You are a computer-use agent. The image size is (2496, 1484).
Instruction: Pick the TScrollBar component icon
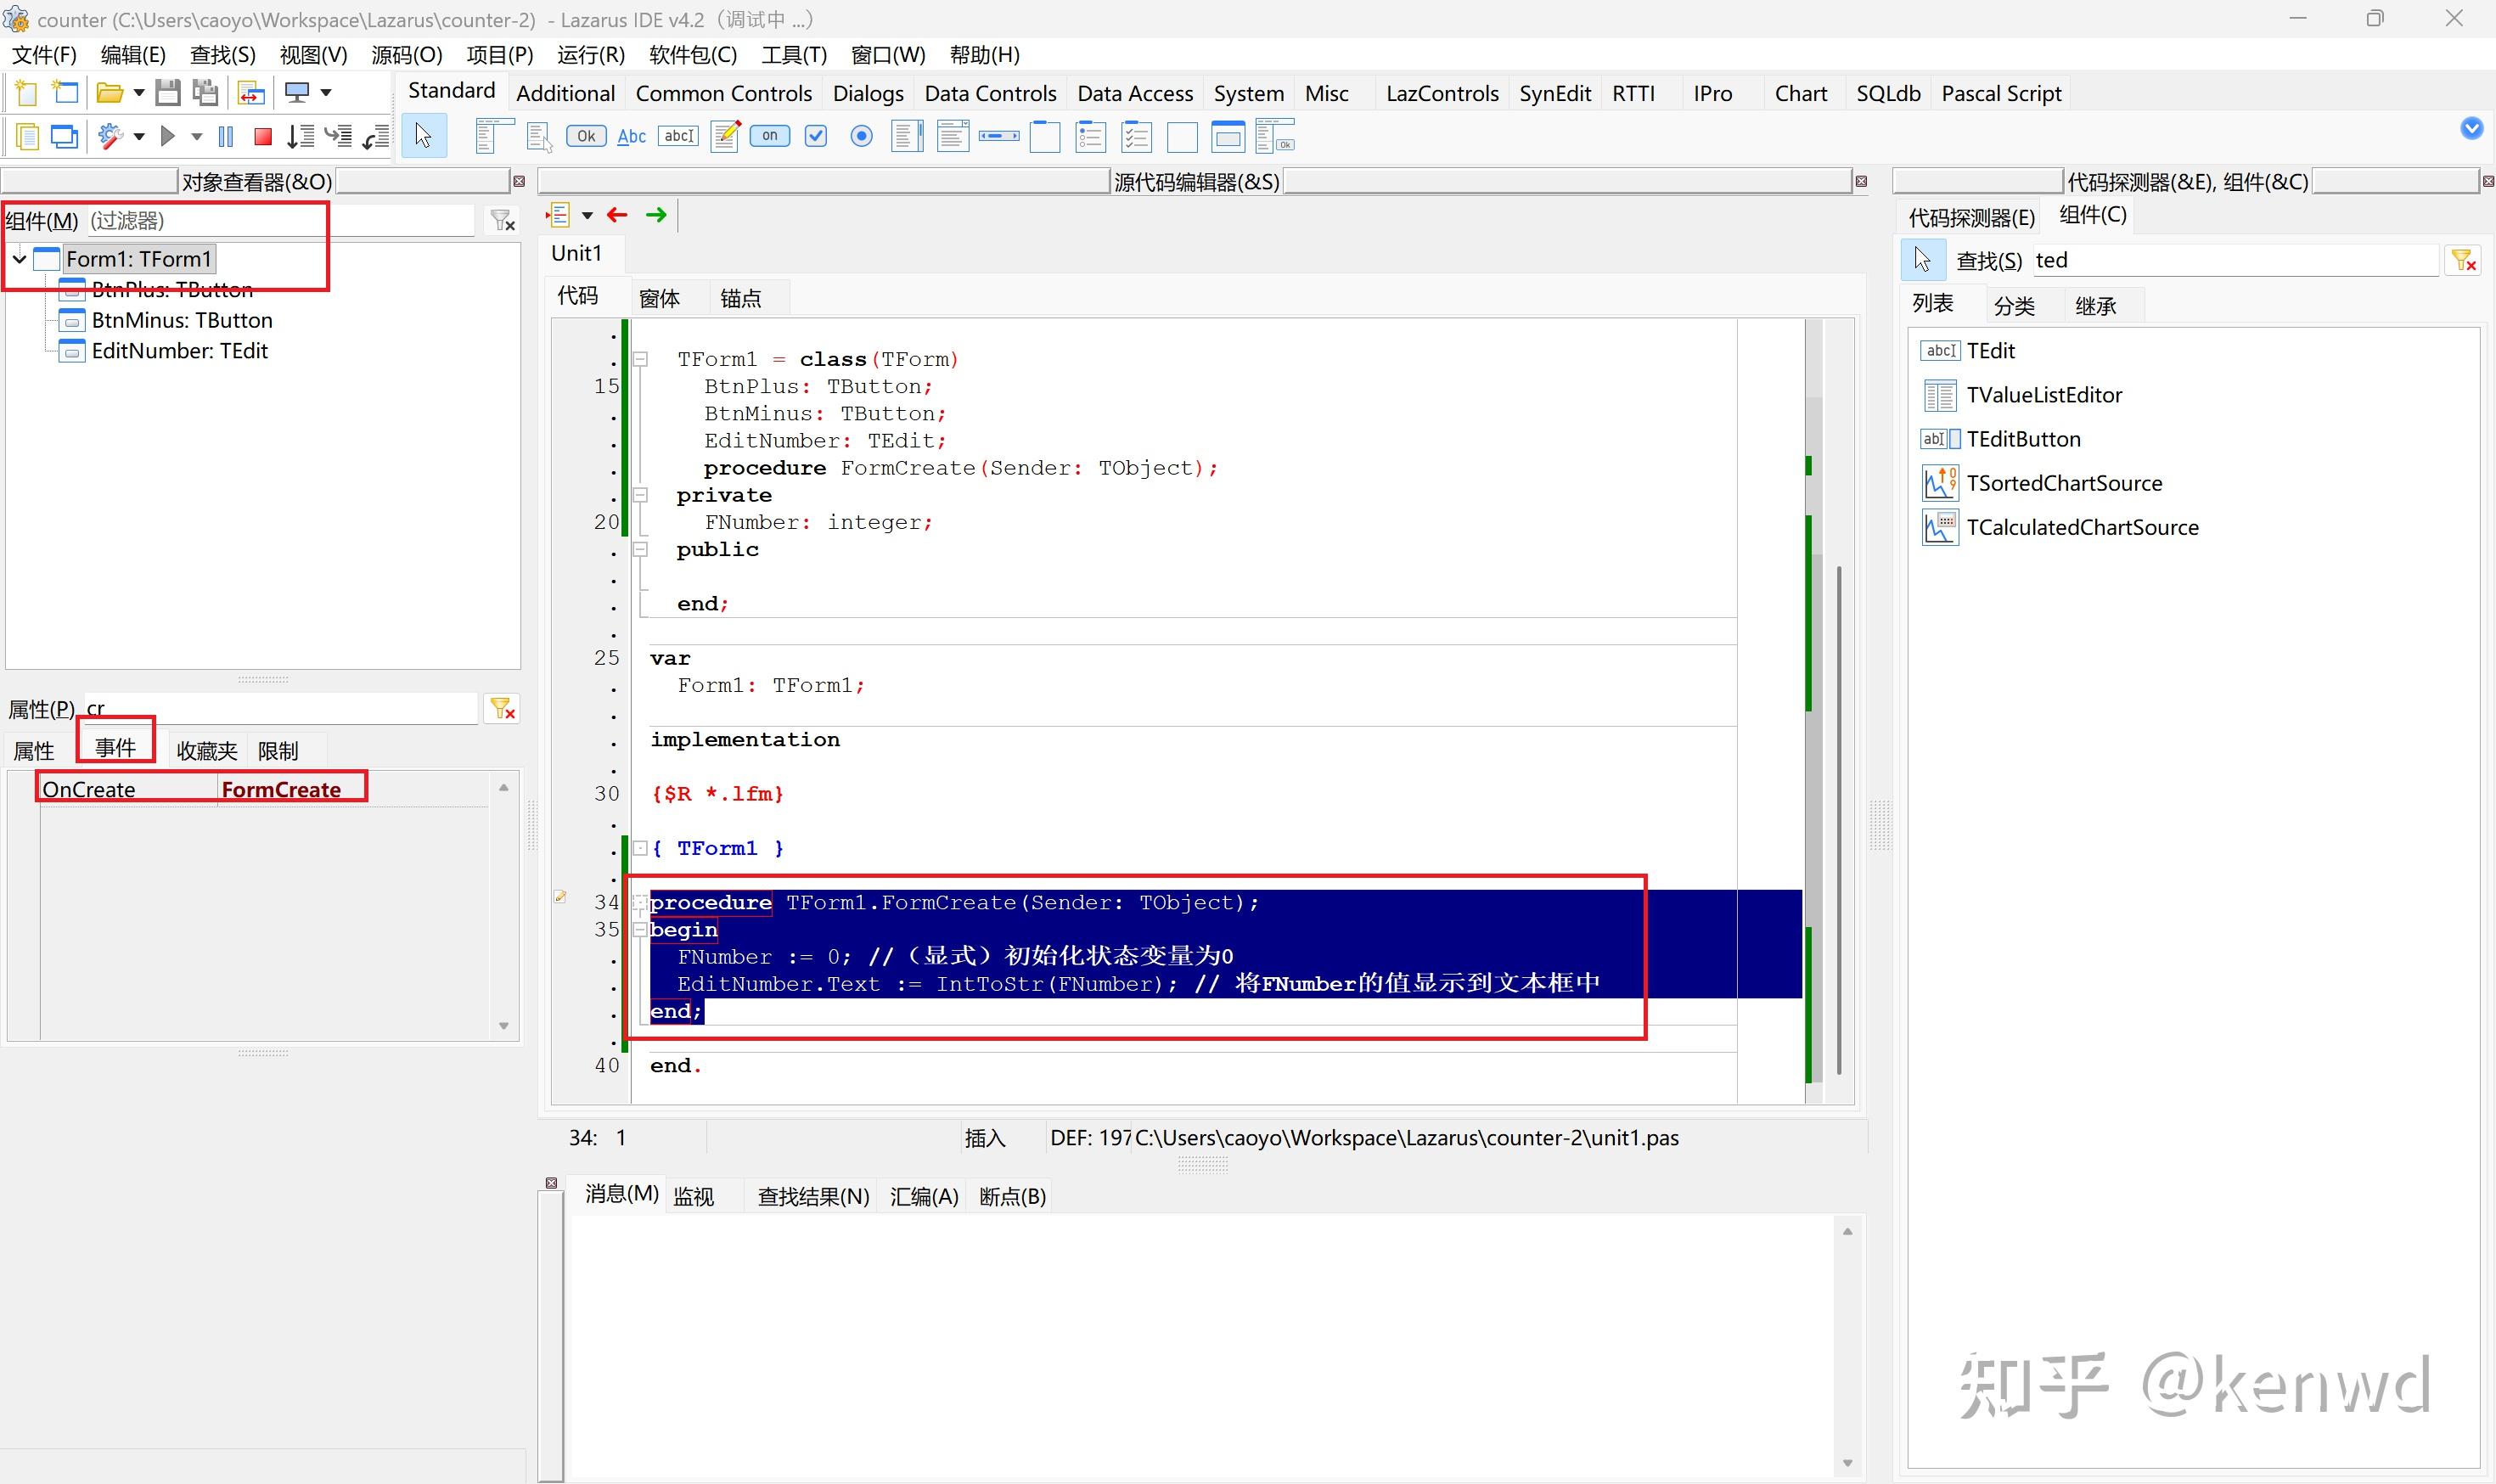click(x=999, y=136)
